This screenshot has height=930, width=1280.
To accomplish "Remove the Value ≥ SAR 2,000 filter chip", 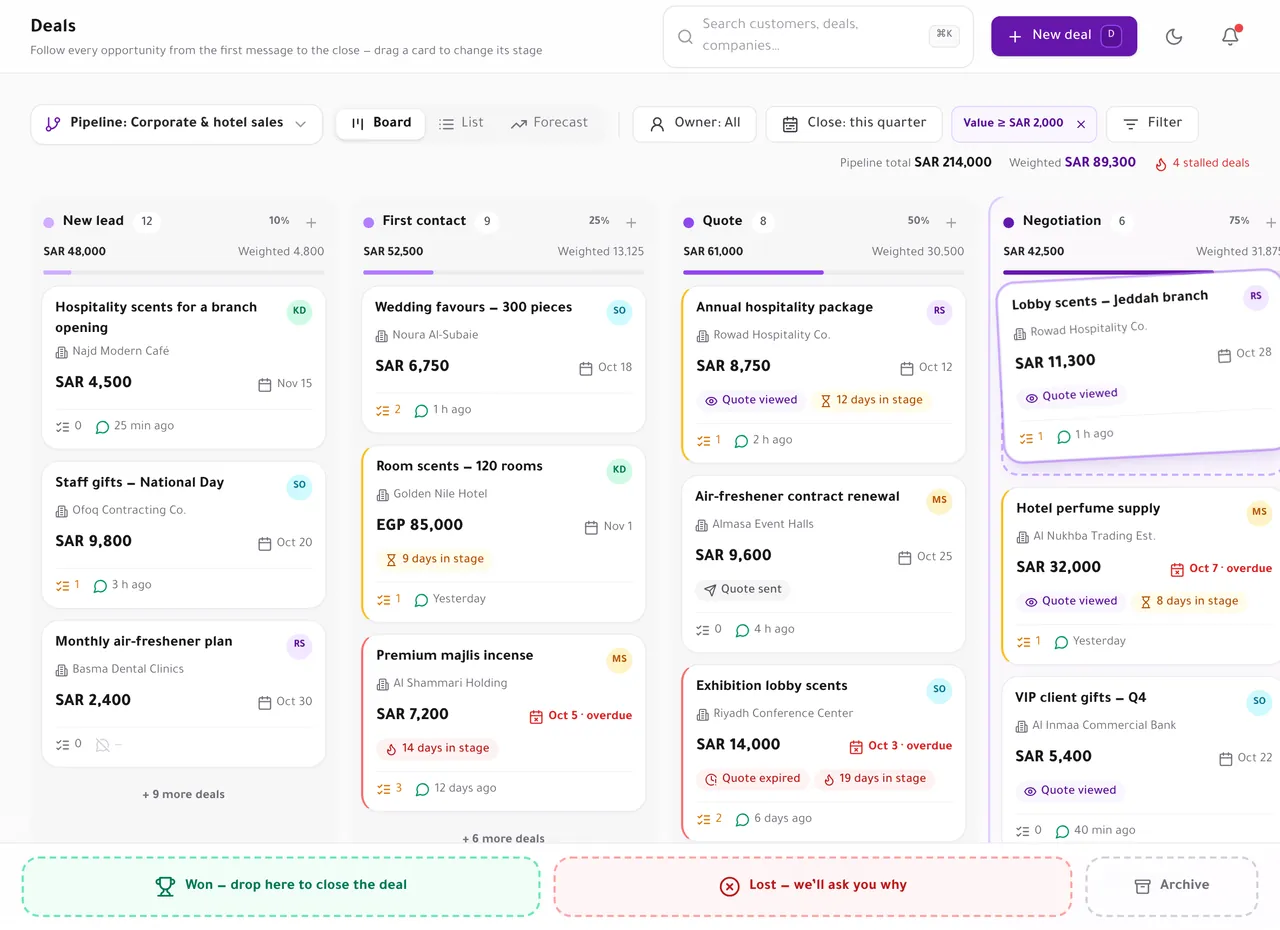I will (1080, 124).
